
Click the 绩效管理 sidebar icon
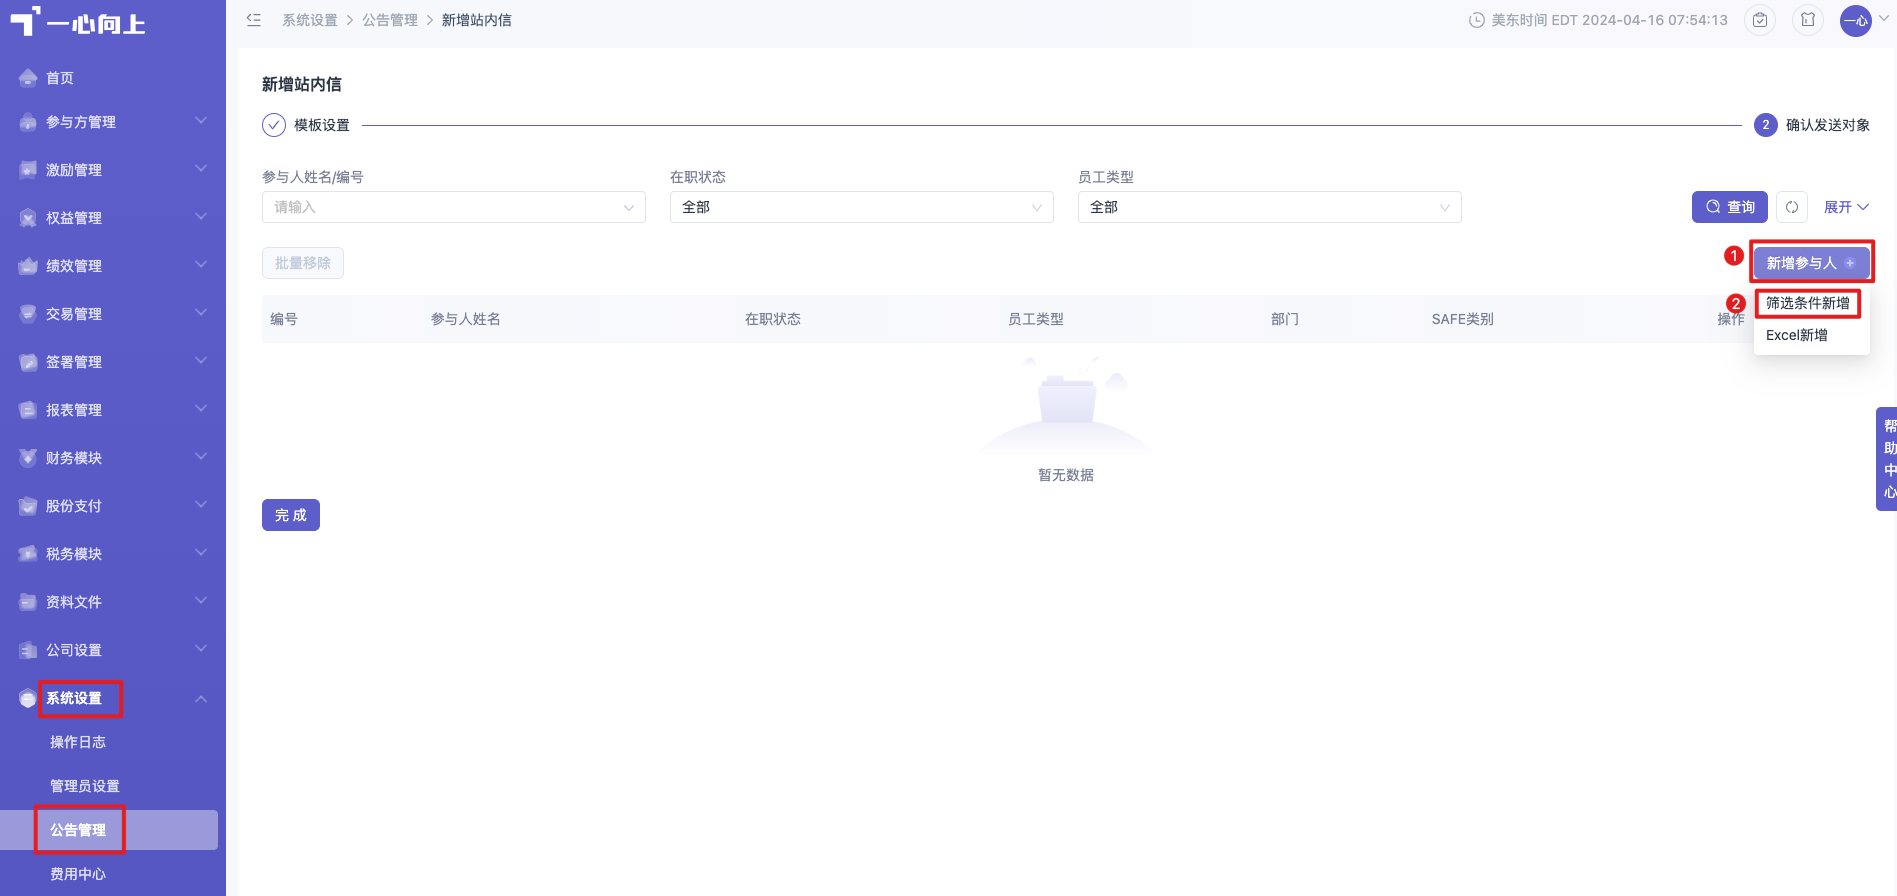point(28,266)
